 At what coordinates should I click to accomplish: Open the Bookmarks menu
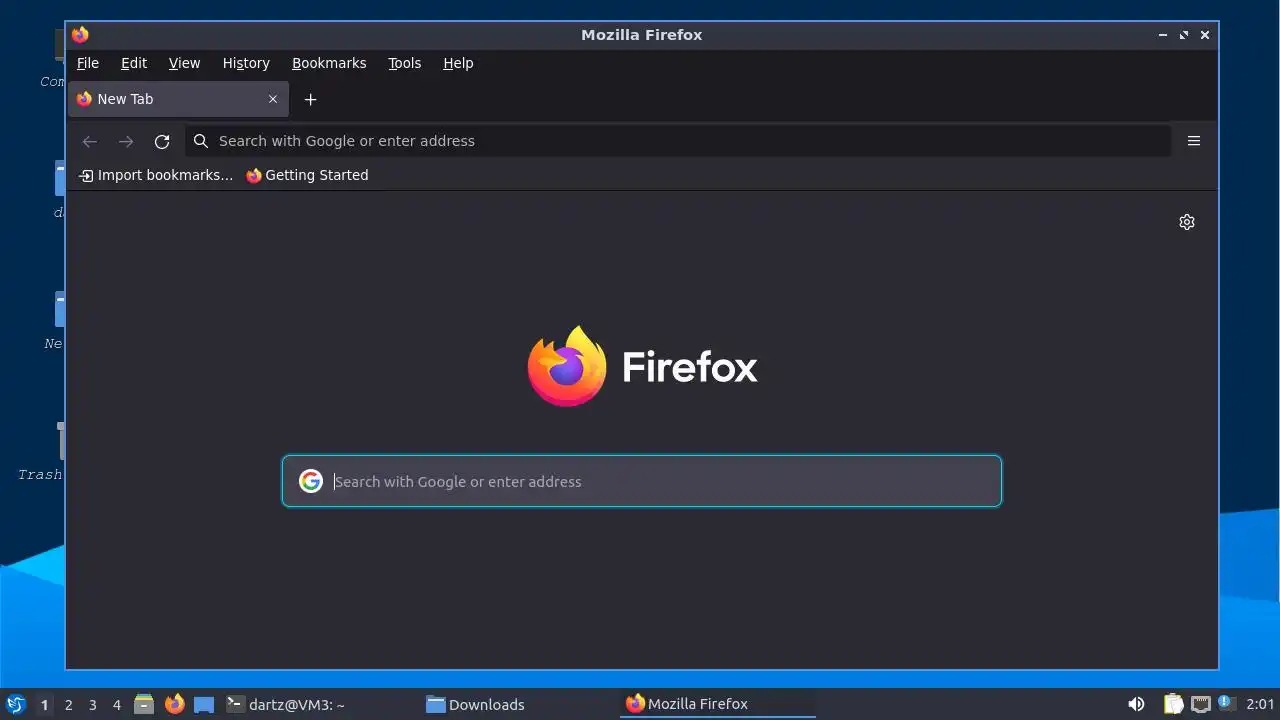(x=329, y=63)
